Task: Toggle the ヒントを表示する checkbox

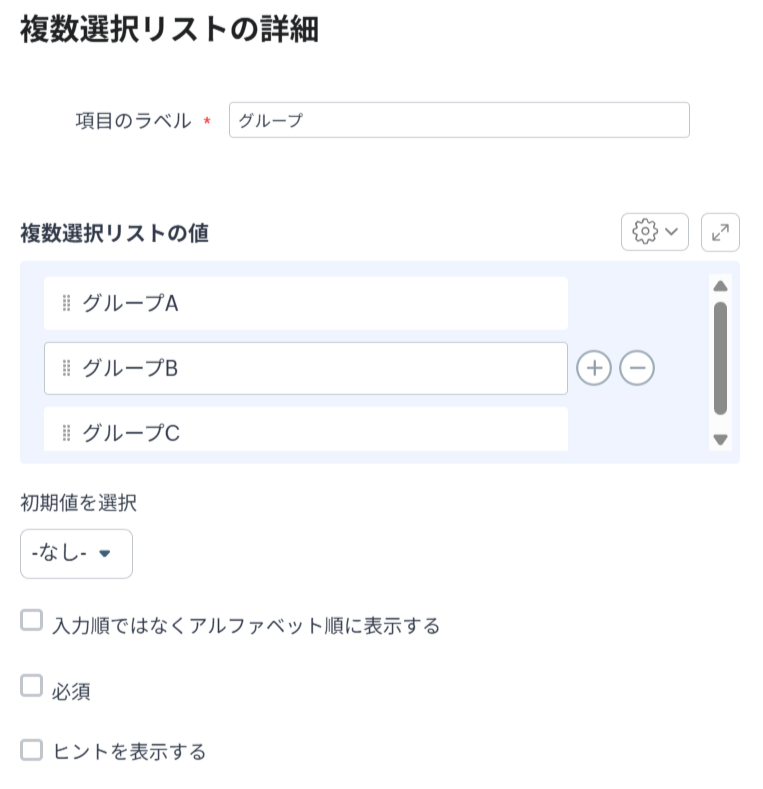Action: pyautogui.click(x=32, y=750)
